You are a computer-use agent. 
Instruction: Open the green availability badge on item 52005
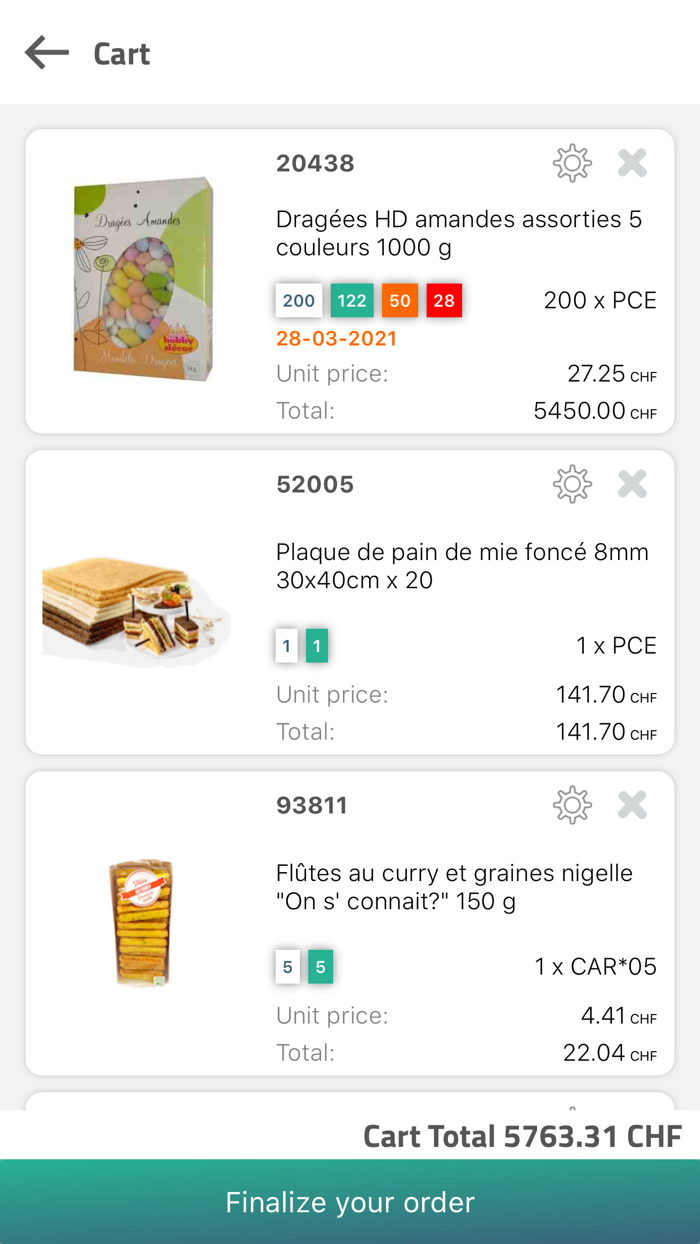[x=317, y=646]
